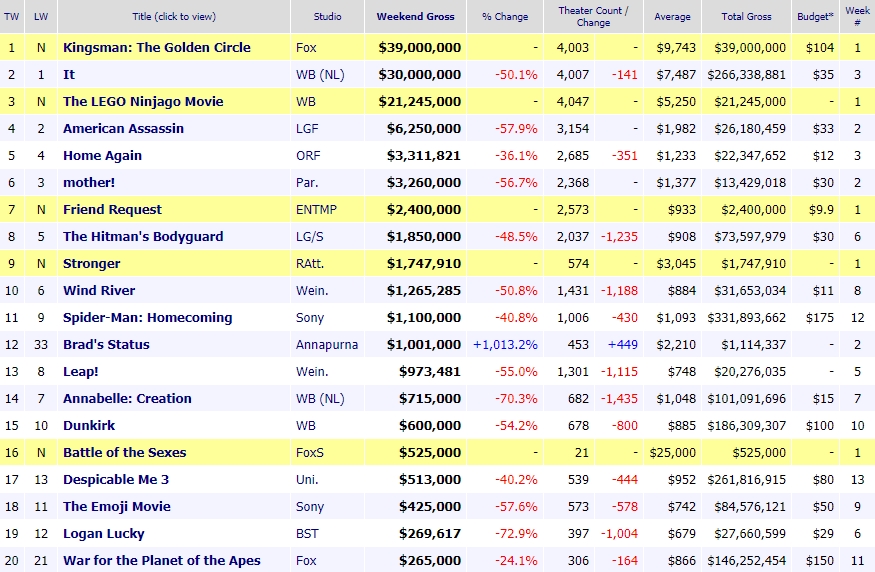Image resolution: width=875 pixels, height=572 pixels.
Task: Click LGF studio for American Assassin
Action: pos(307,128)
